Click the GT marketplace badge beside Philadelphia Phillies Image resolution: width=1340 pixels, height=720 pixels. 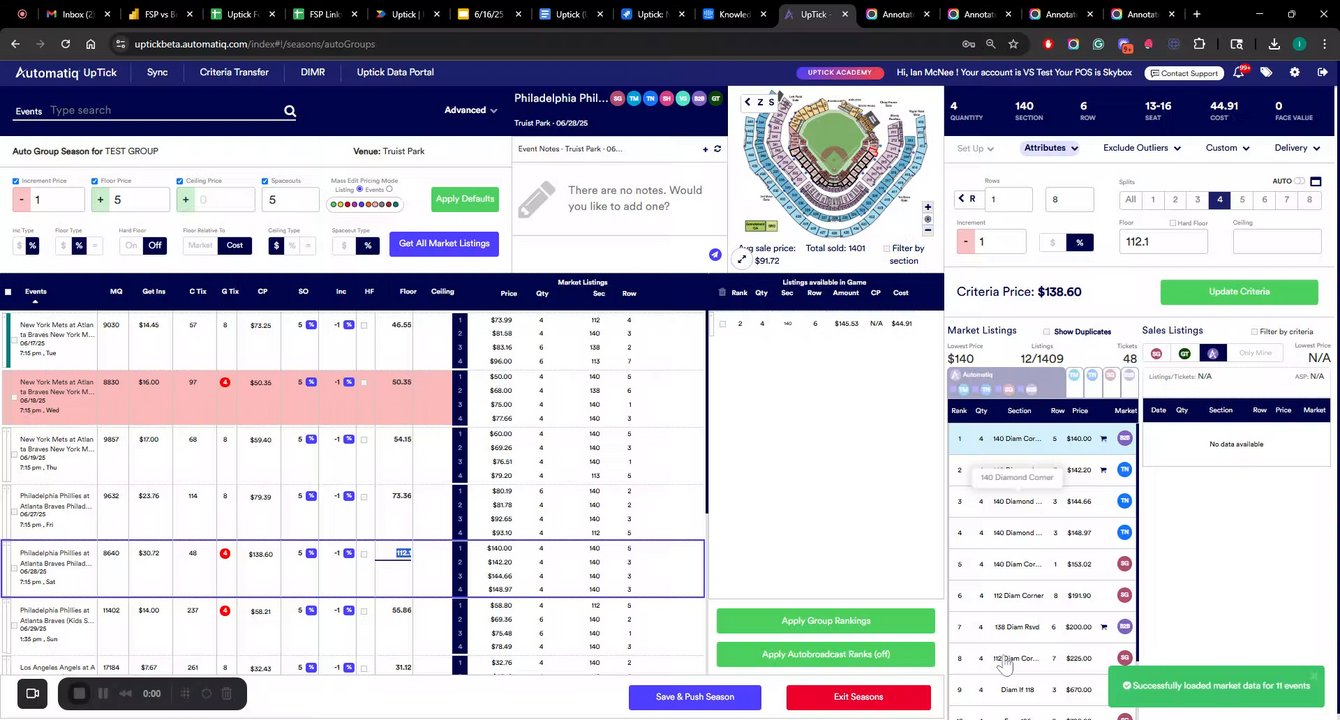[715, 98]
